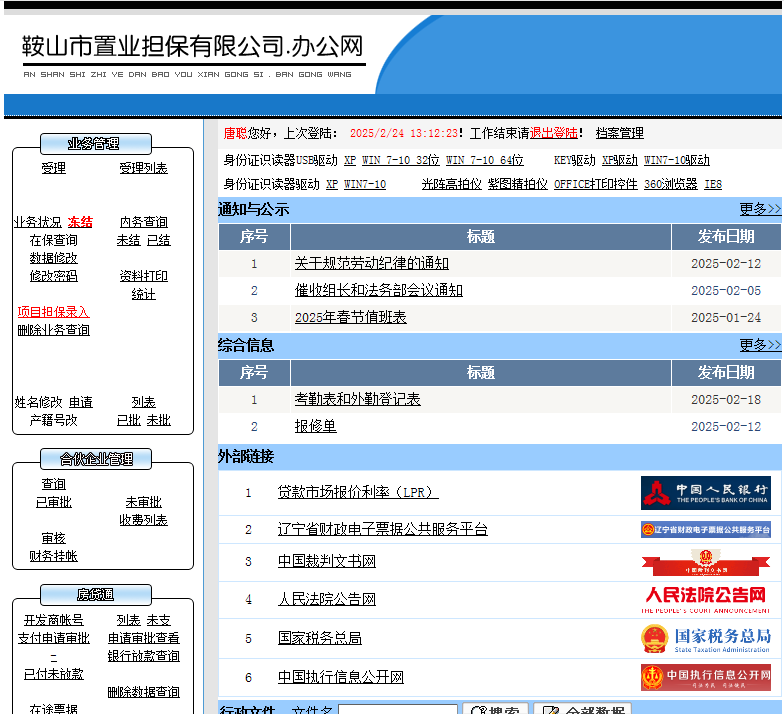Open the 2025年春节值班表 notice

point(350,317)
